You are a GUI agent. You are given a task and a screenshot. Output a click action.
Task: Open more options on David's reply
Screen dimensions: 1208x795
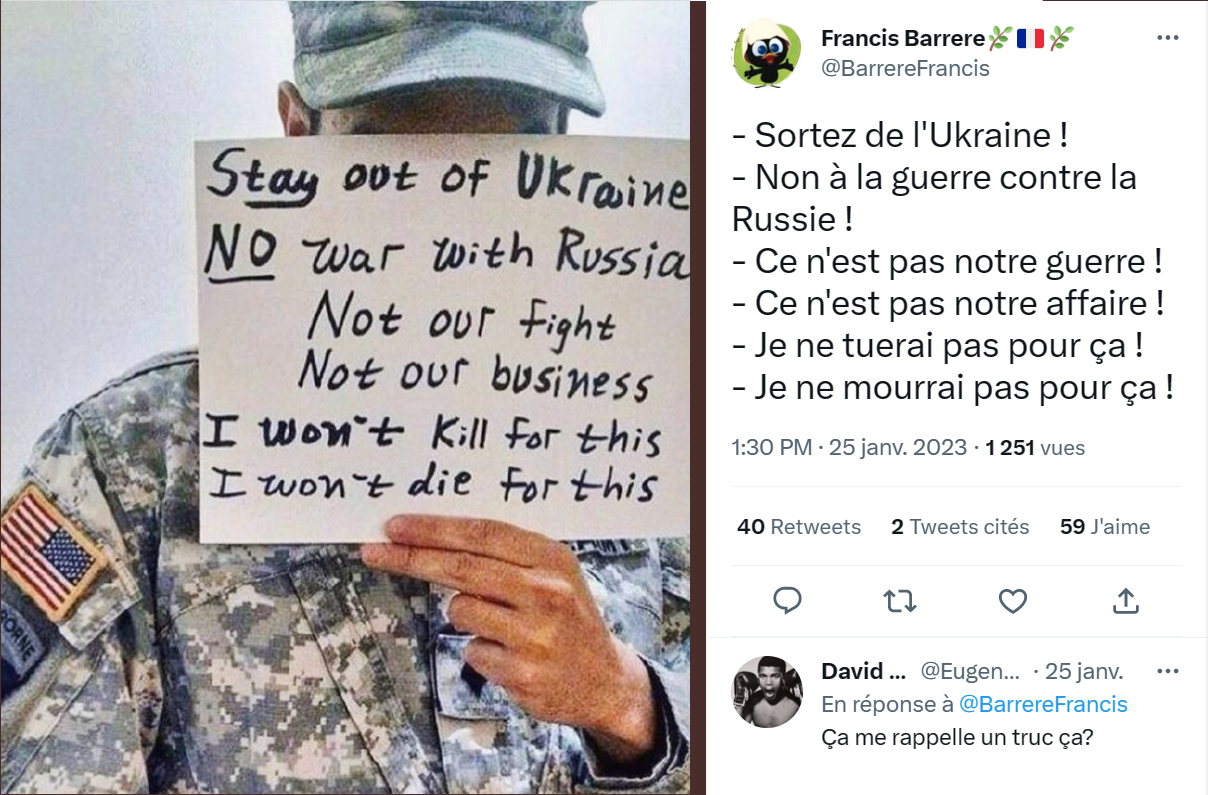coord(1167,671)
